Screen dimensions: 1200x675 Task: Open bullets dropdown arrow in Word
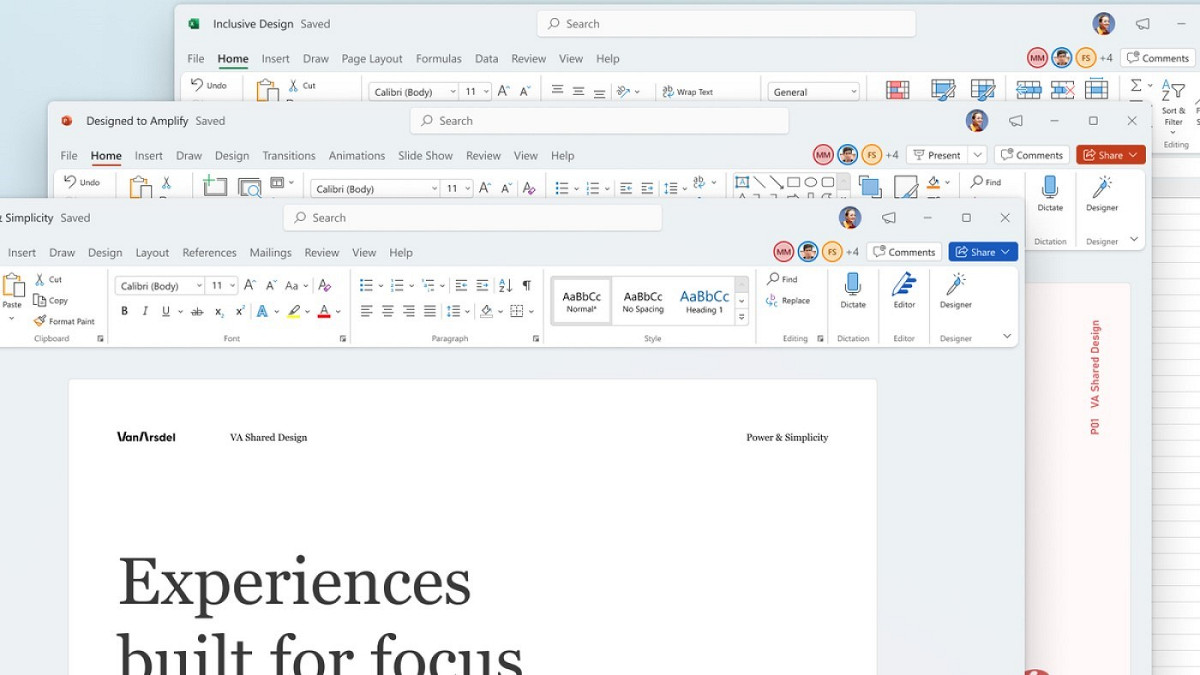[380, 286]
